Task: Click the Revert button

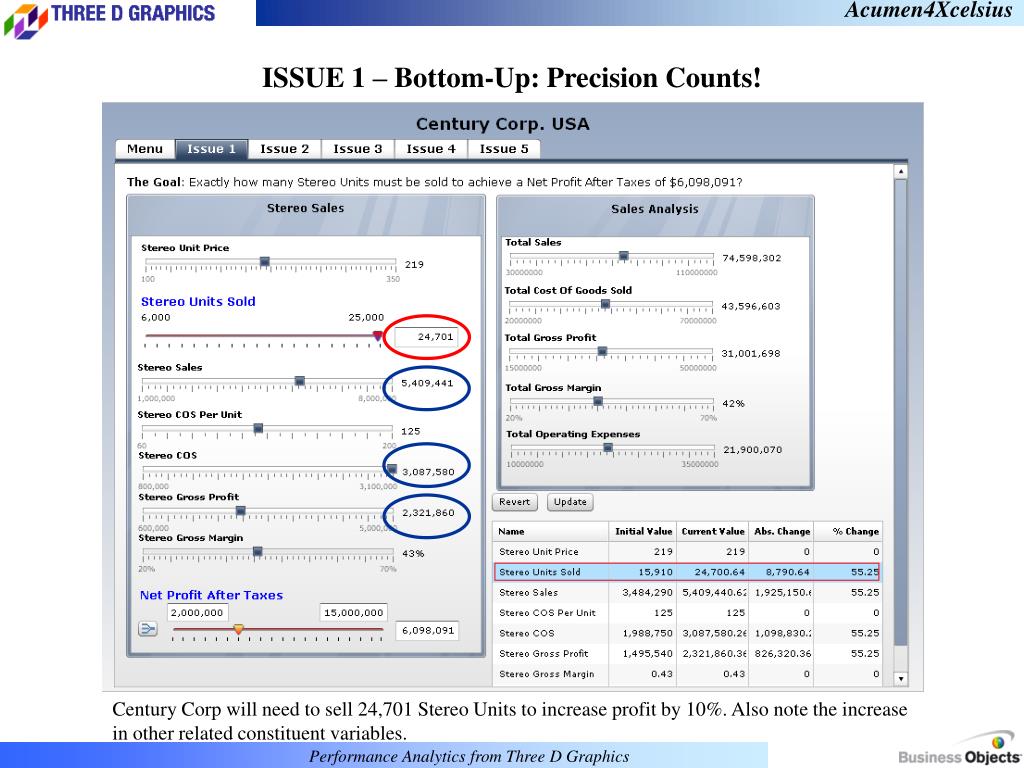Action: (x=515, y=502)
